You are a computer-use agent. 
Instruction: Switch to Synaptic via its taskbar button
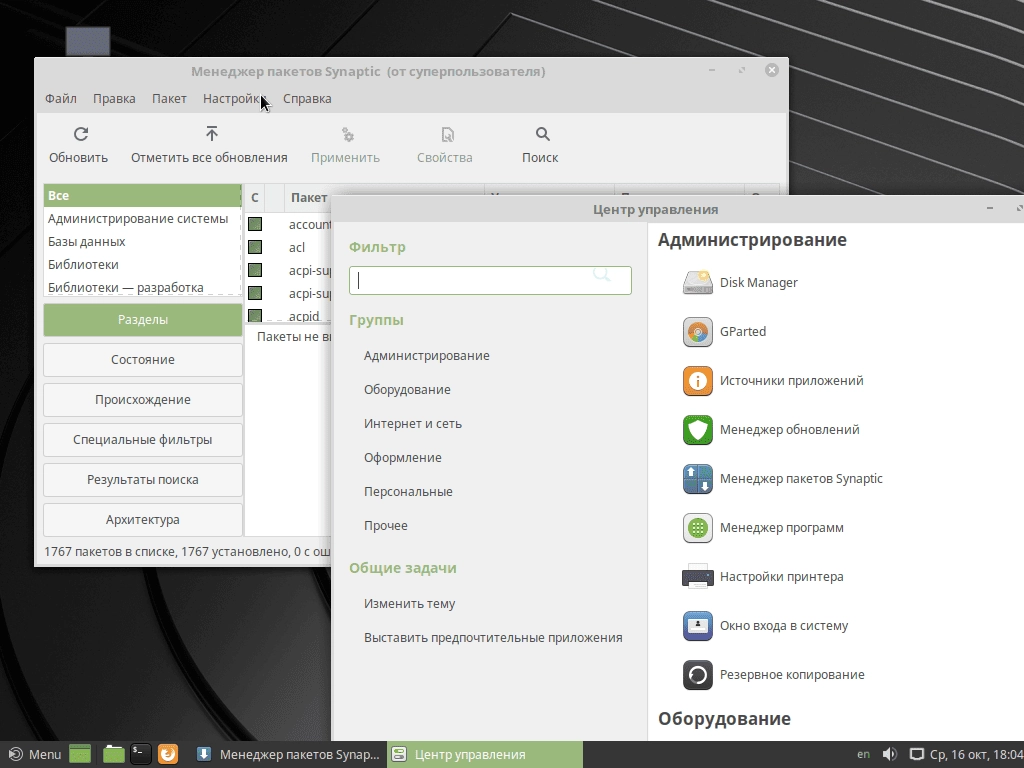point(288,754)
